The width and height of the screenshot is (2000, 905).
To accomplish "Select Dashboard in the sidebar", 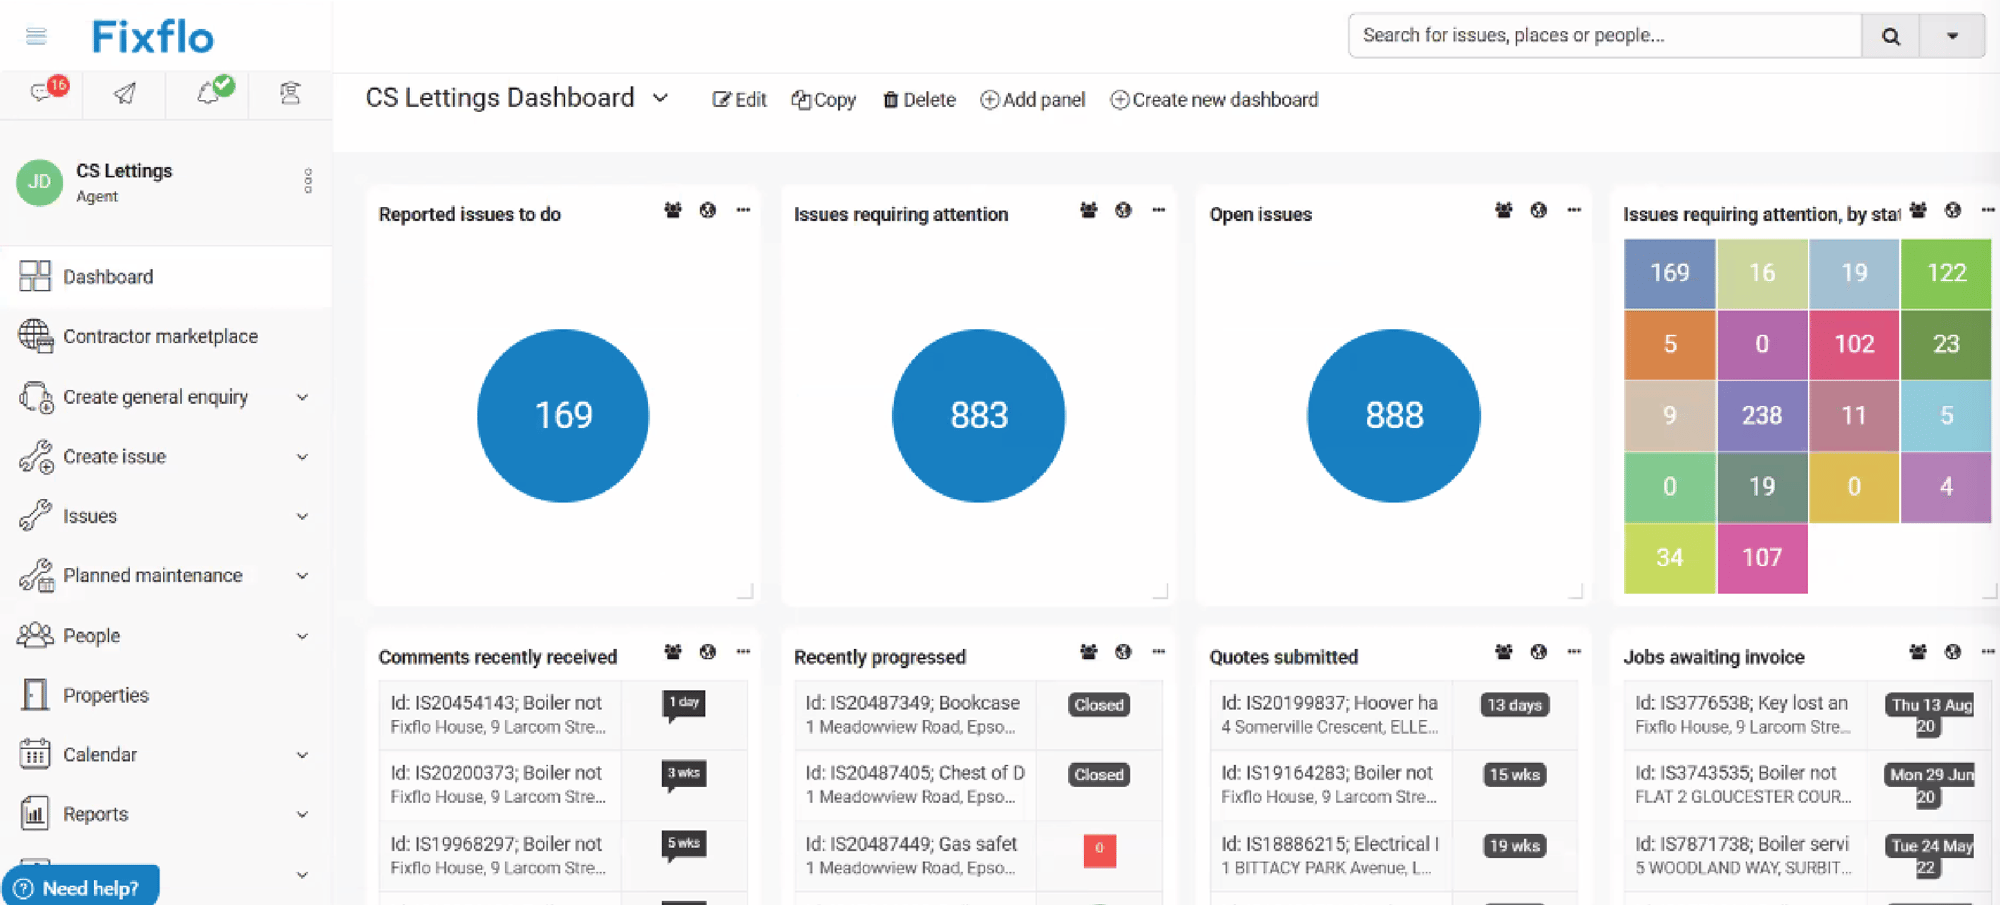I will [108, 276].
